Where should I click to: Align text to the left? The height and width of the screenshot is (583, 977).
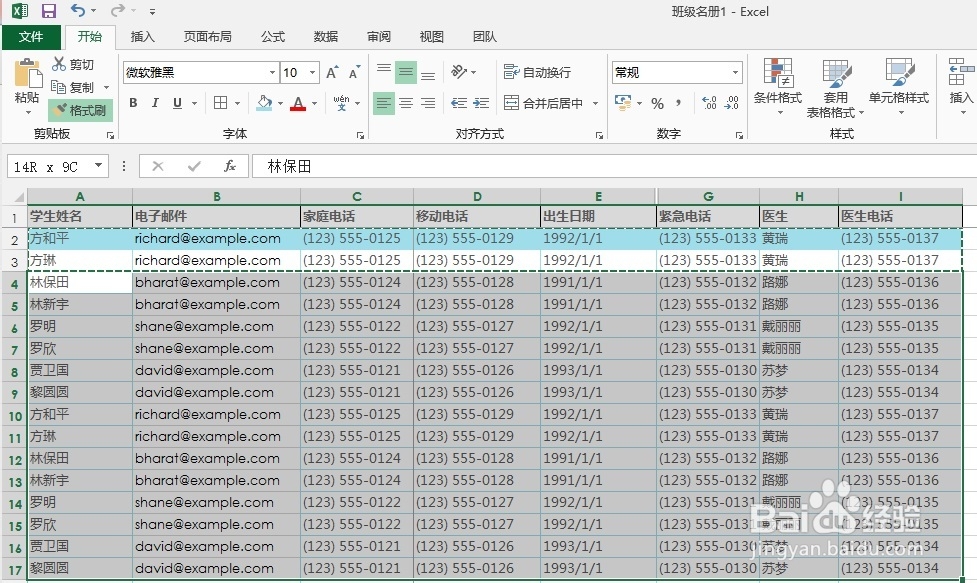coord(384,103)
